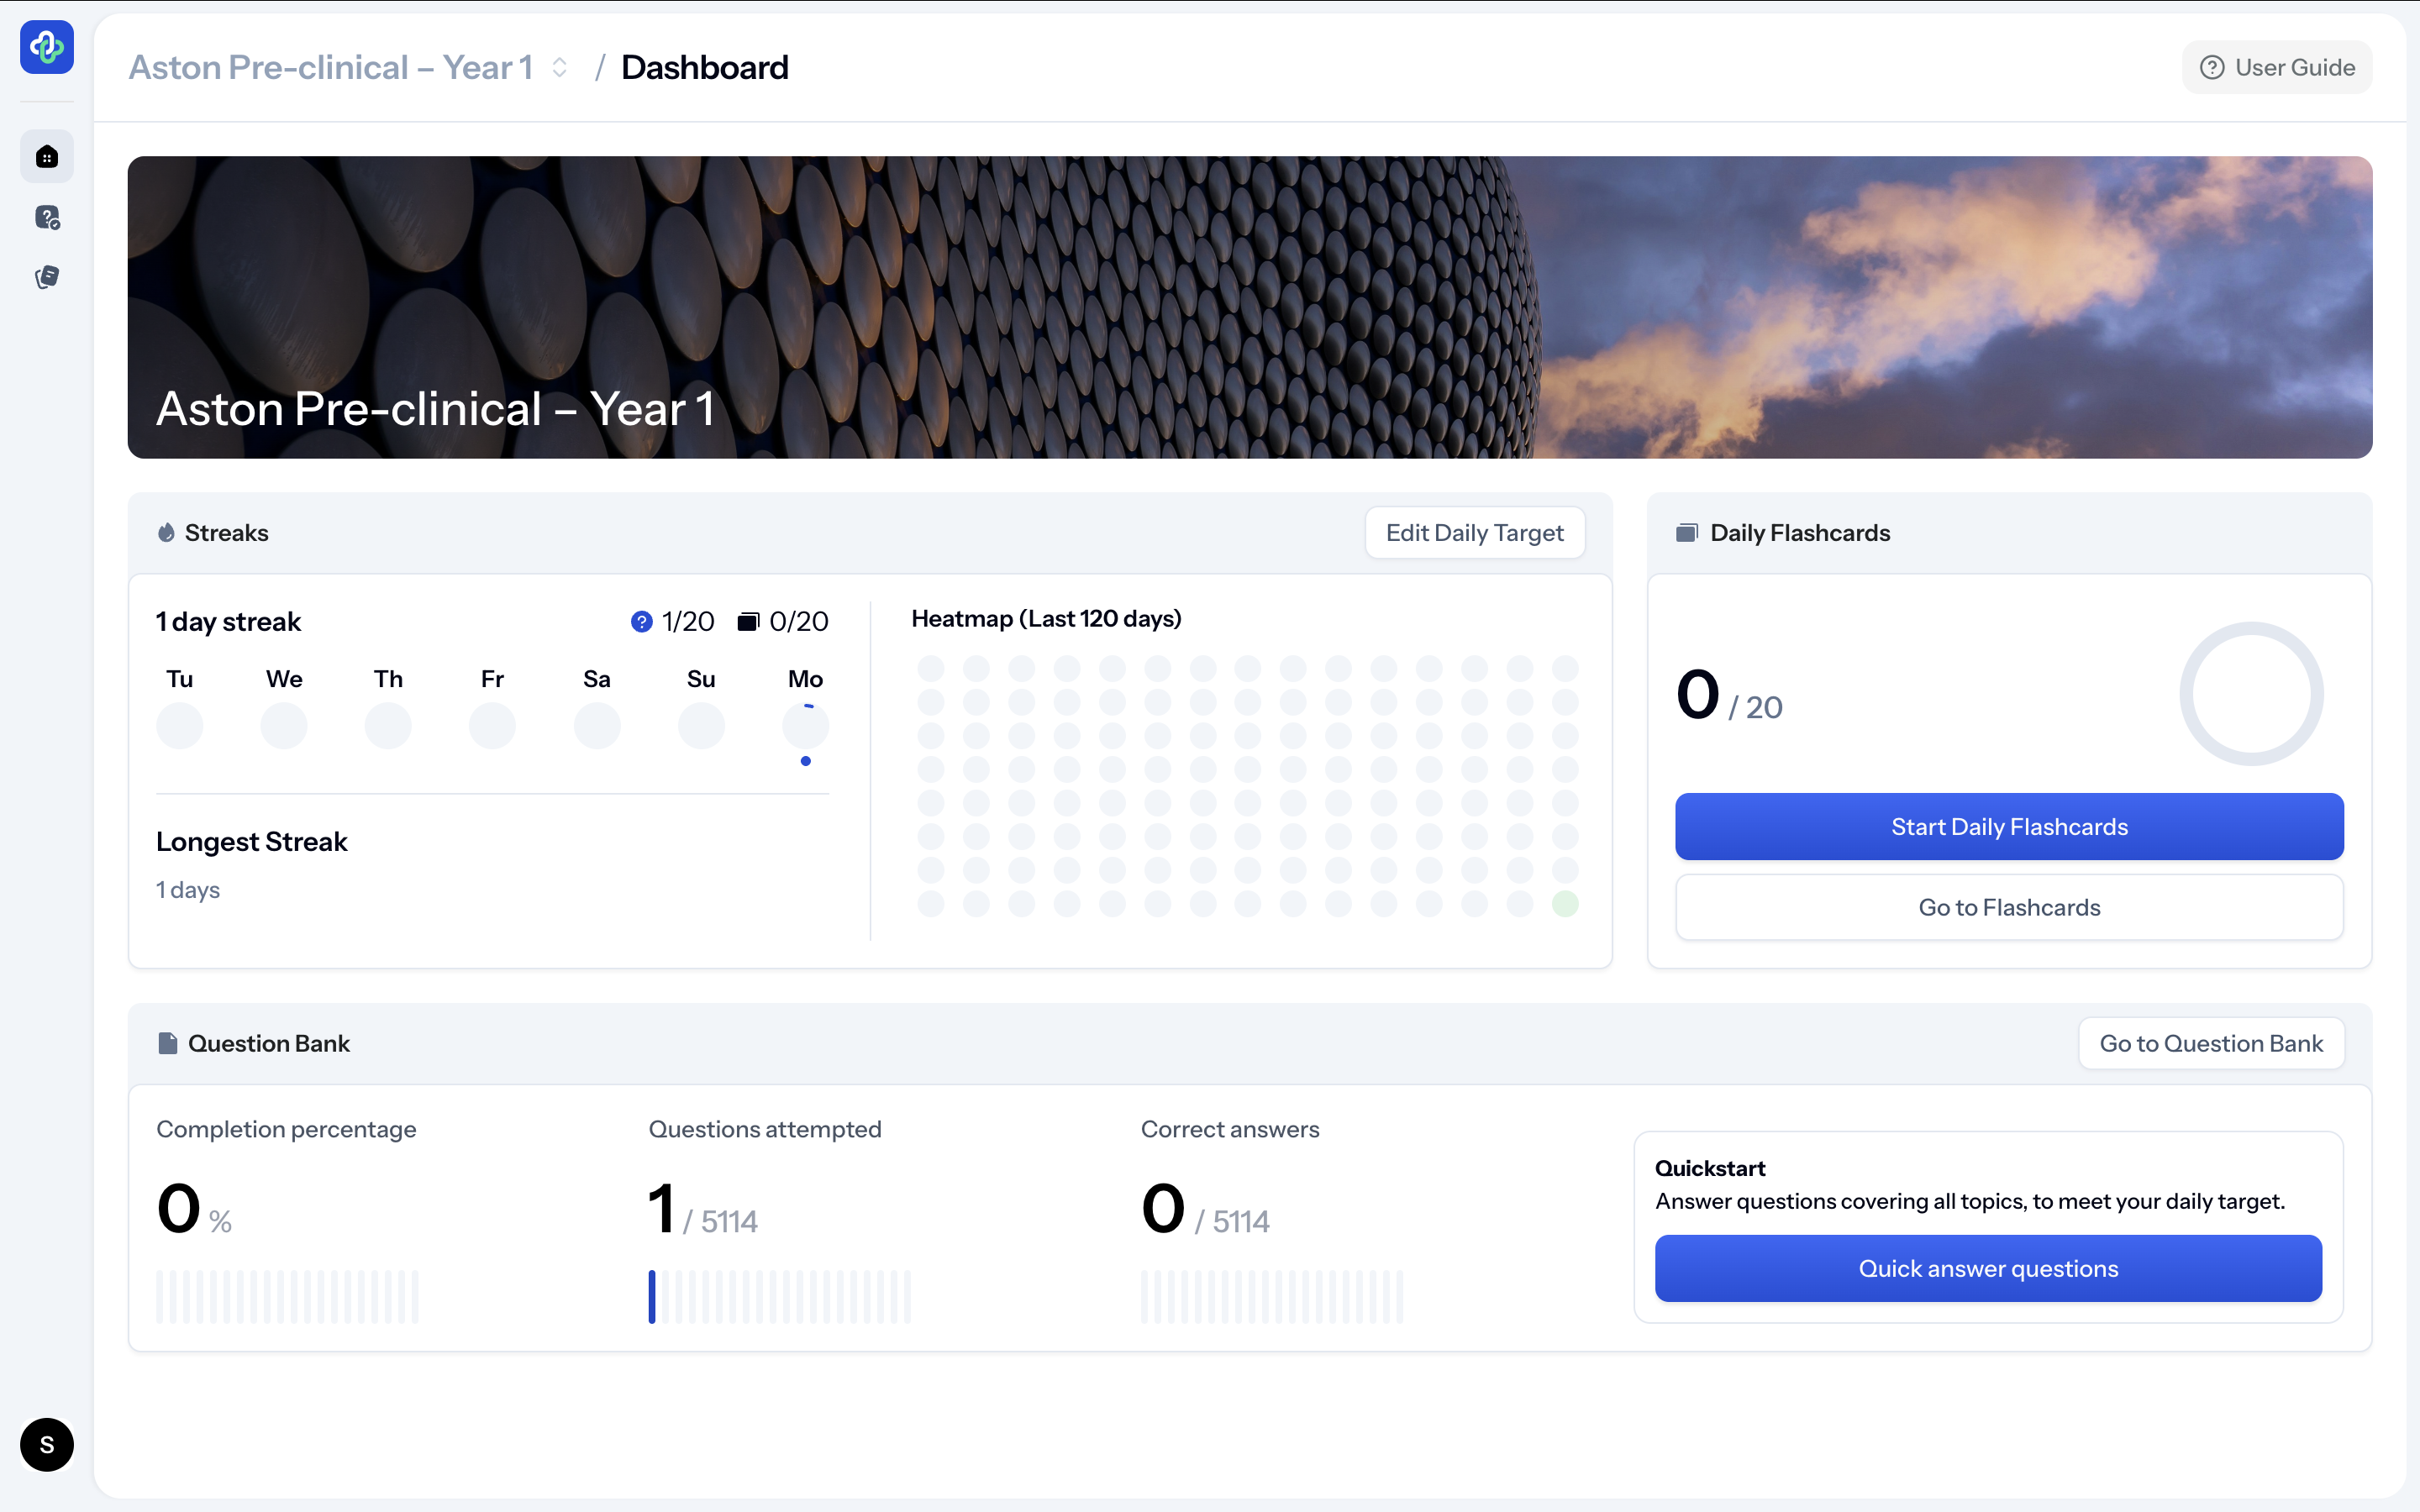
Task: Click the green heatmap dot for today
Action: coord(1564,904)
